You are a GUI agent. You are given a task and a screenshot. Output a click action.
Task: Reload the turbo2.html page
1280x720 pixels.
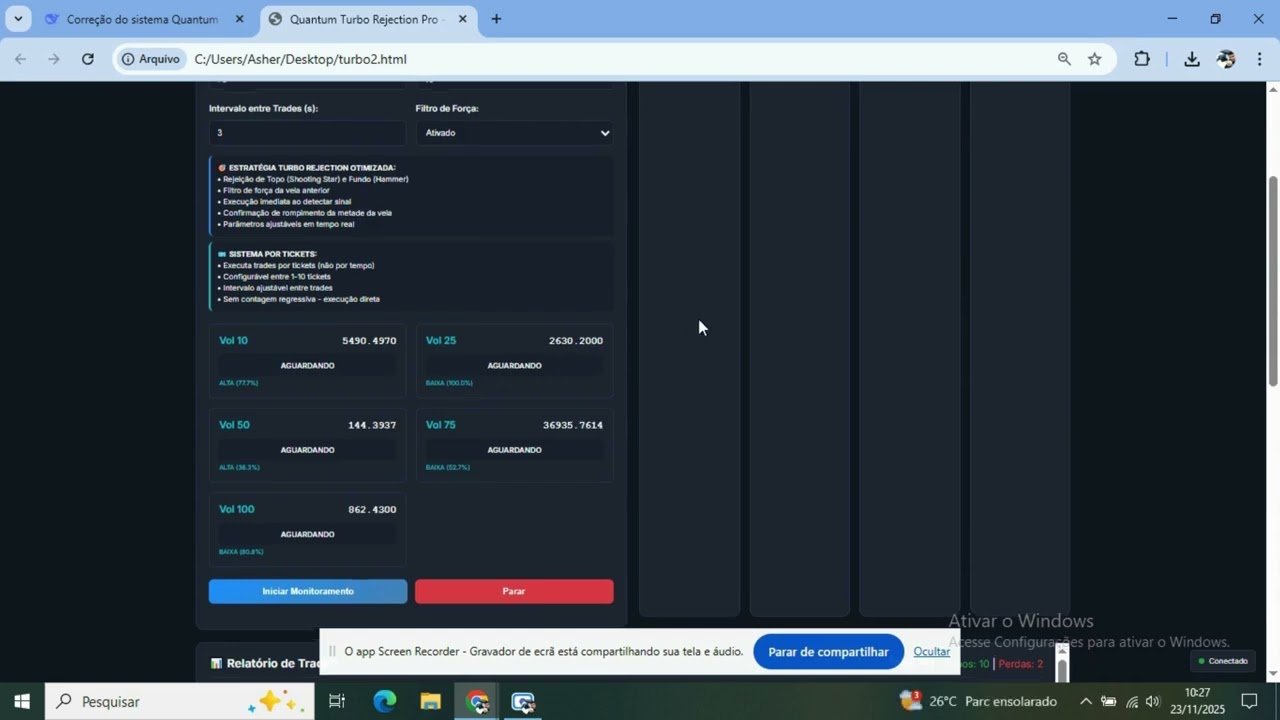click(88, 59)
